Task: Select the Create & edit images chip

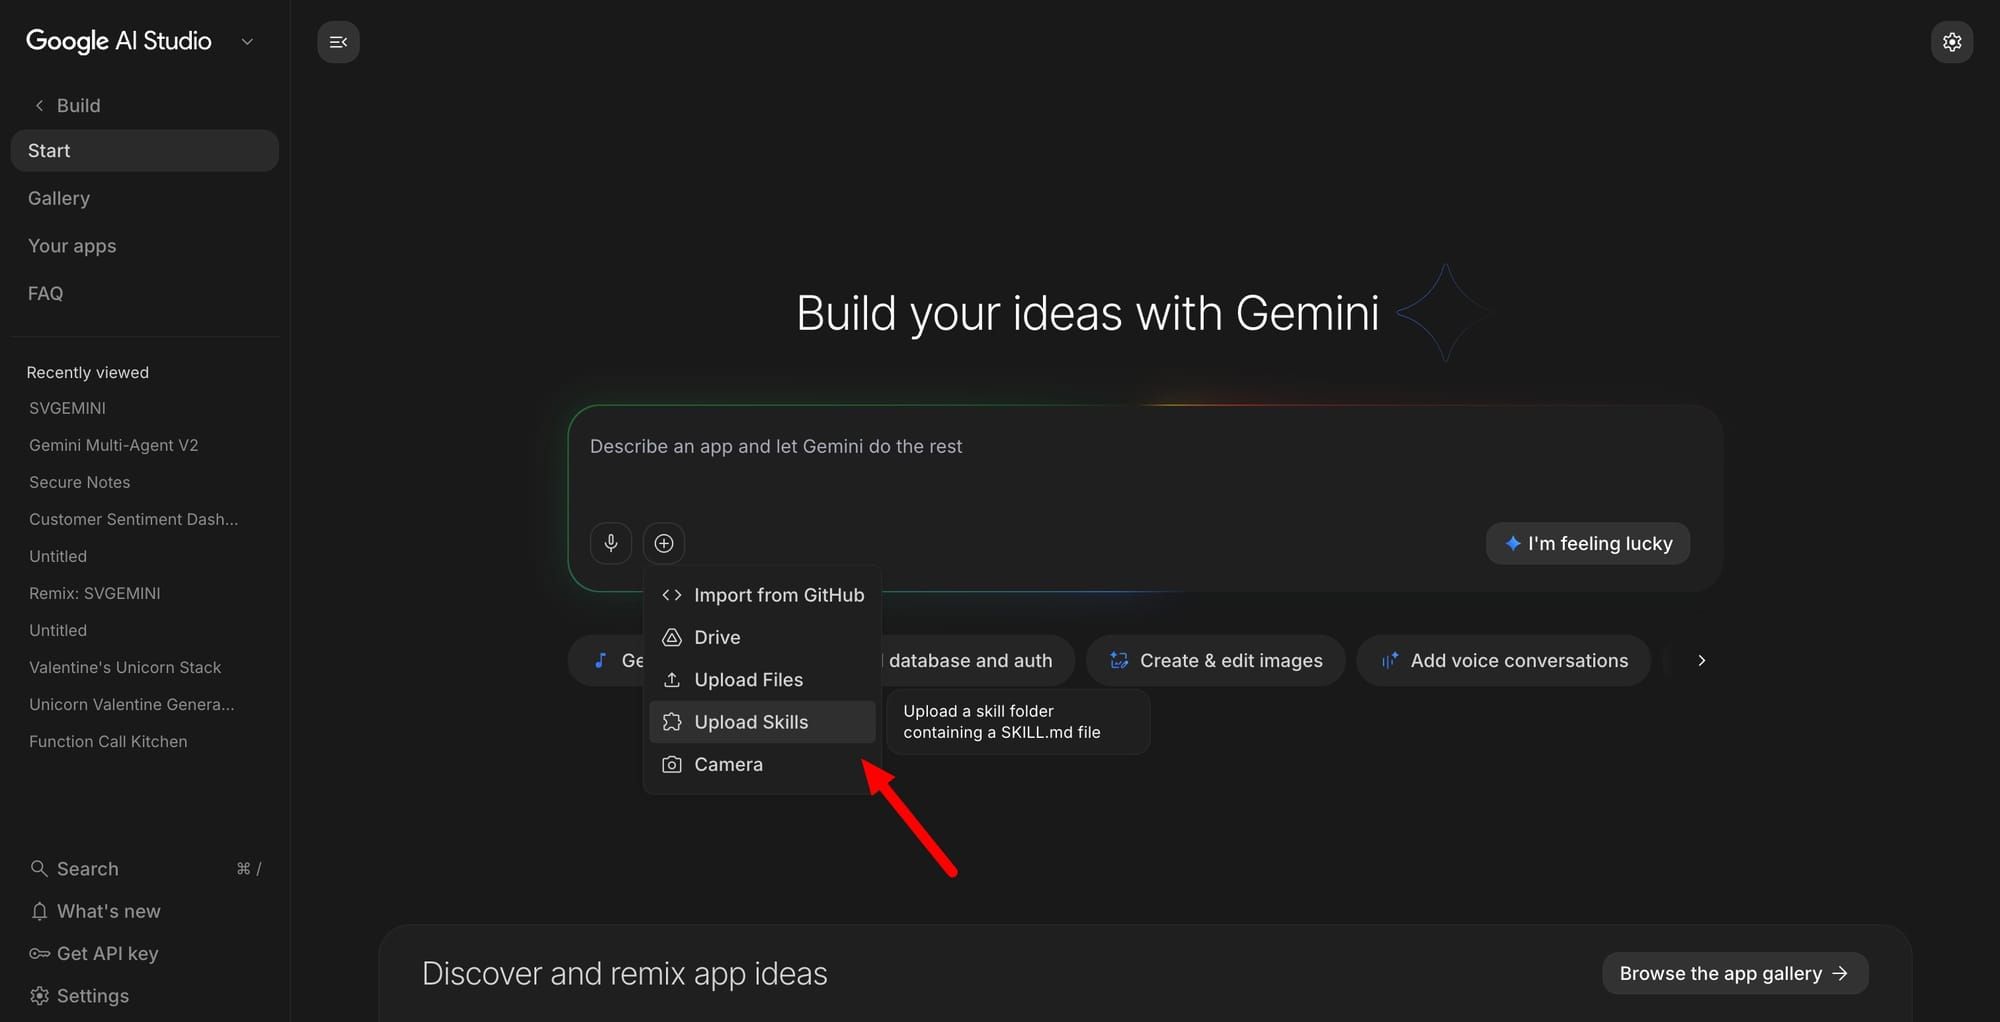Action: click(x=1215, y=660)
